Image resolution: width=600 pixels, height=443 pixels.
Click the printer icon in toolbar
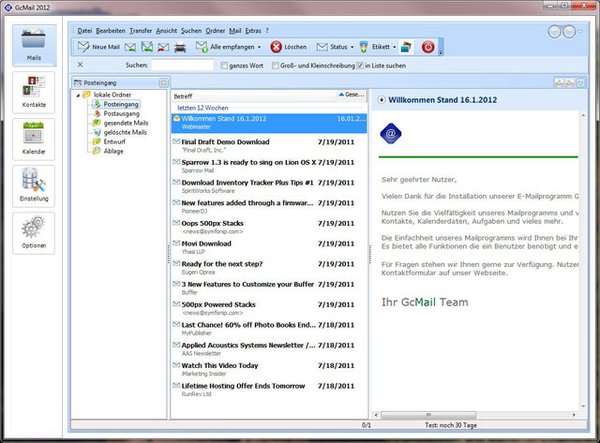(179, 47)
